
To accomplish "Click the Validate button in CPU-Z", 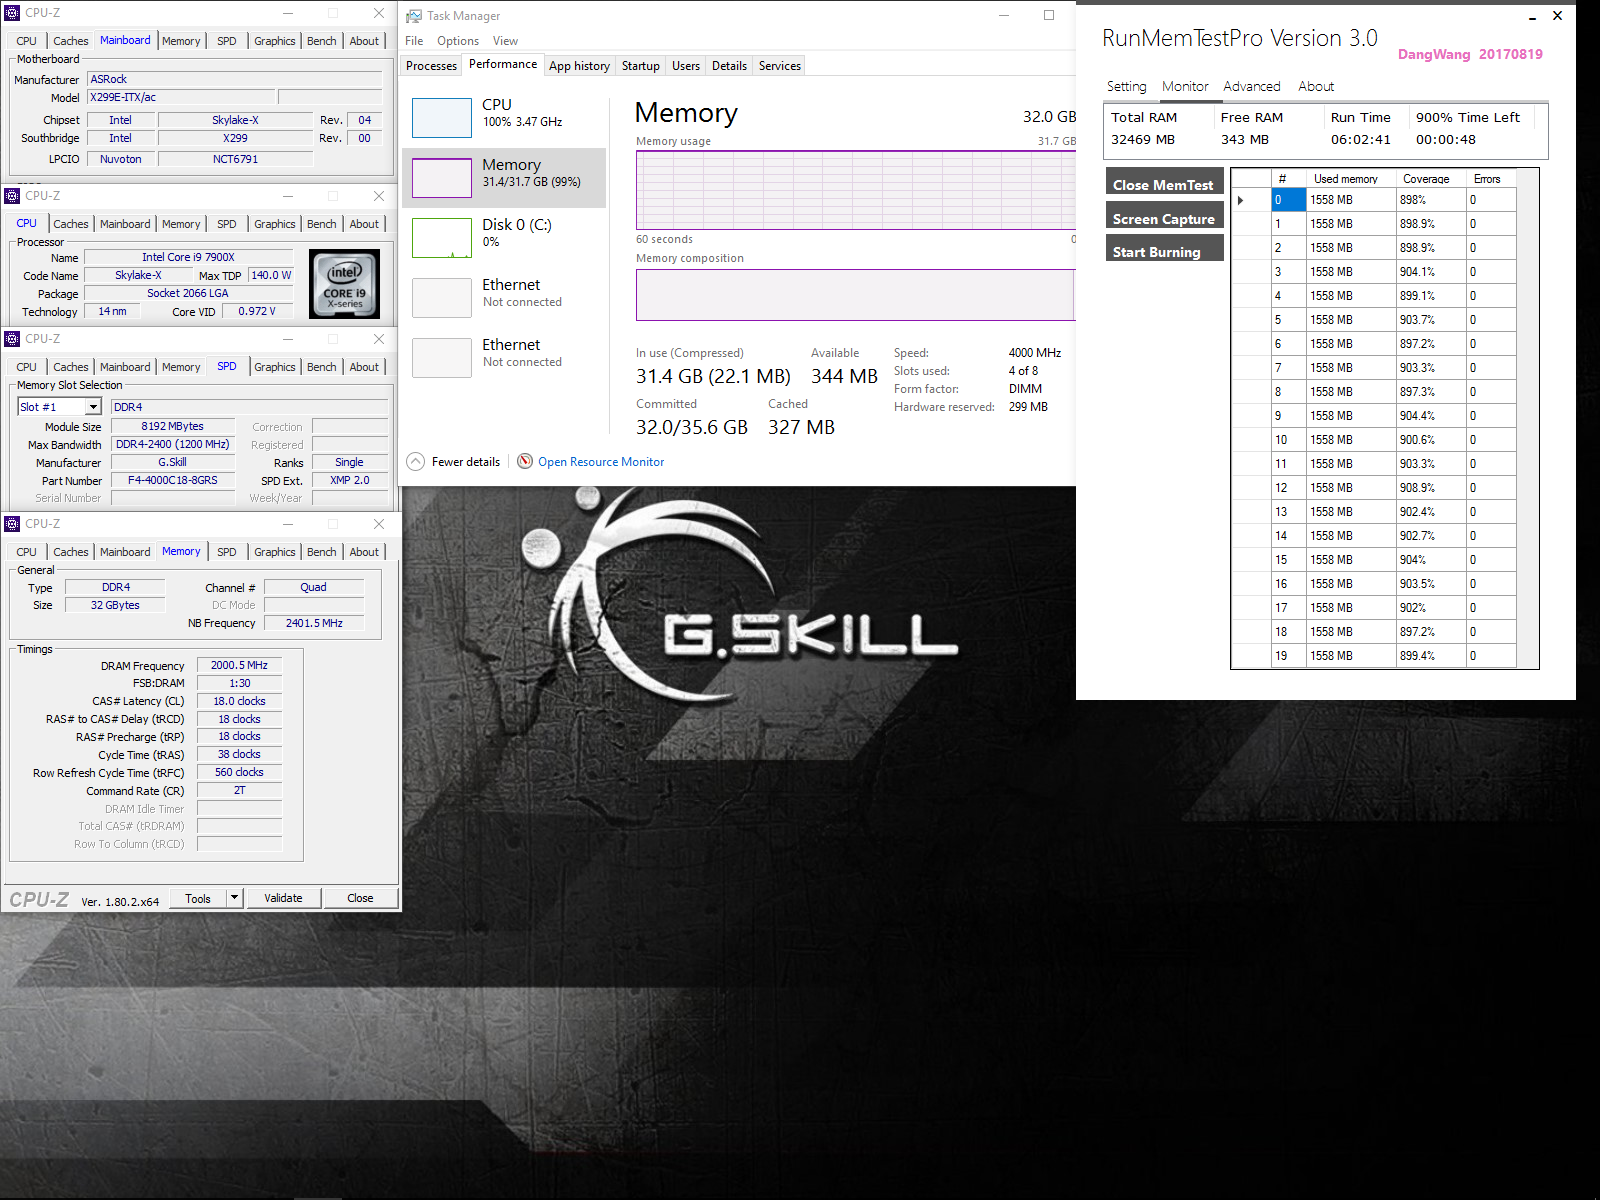I will click(283, 898).
